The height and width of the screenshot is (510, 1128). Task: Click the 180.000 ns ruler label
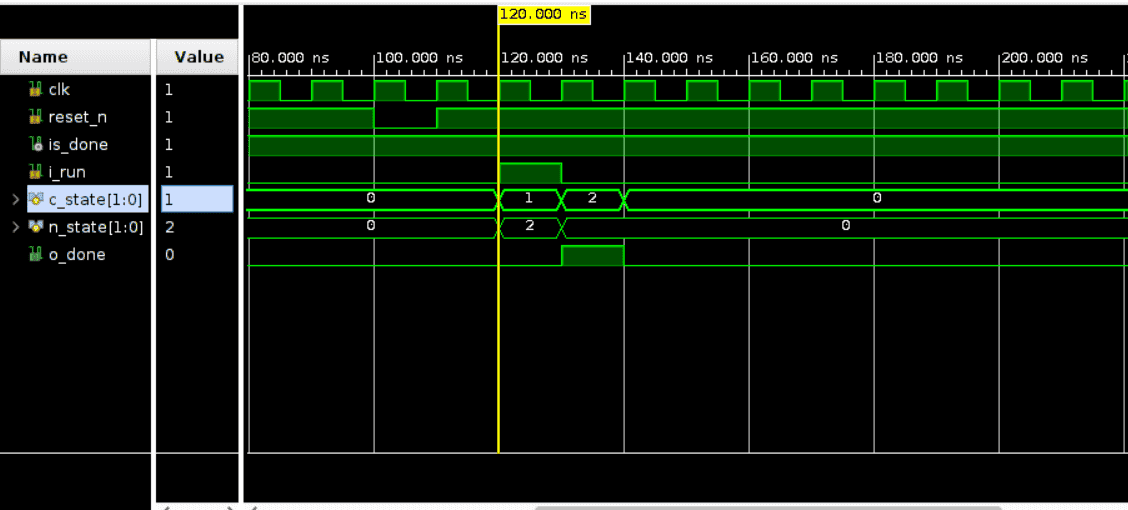point(920,58)
